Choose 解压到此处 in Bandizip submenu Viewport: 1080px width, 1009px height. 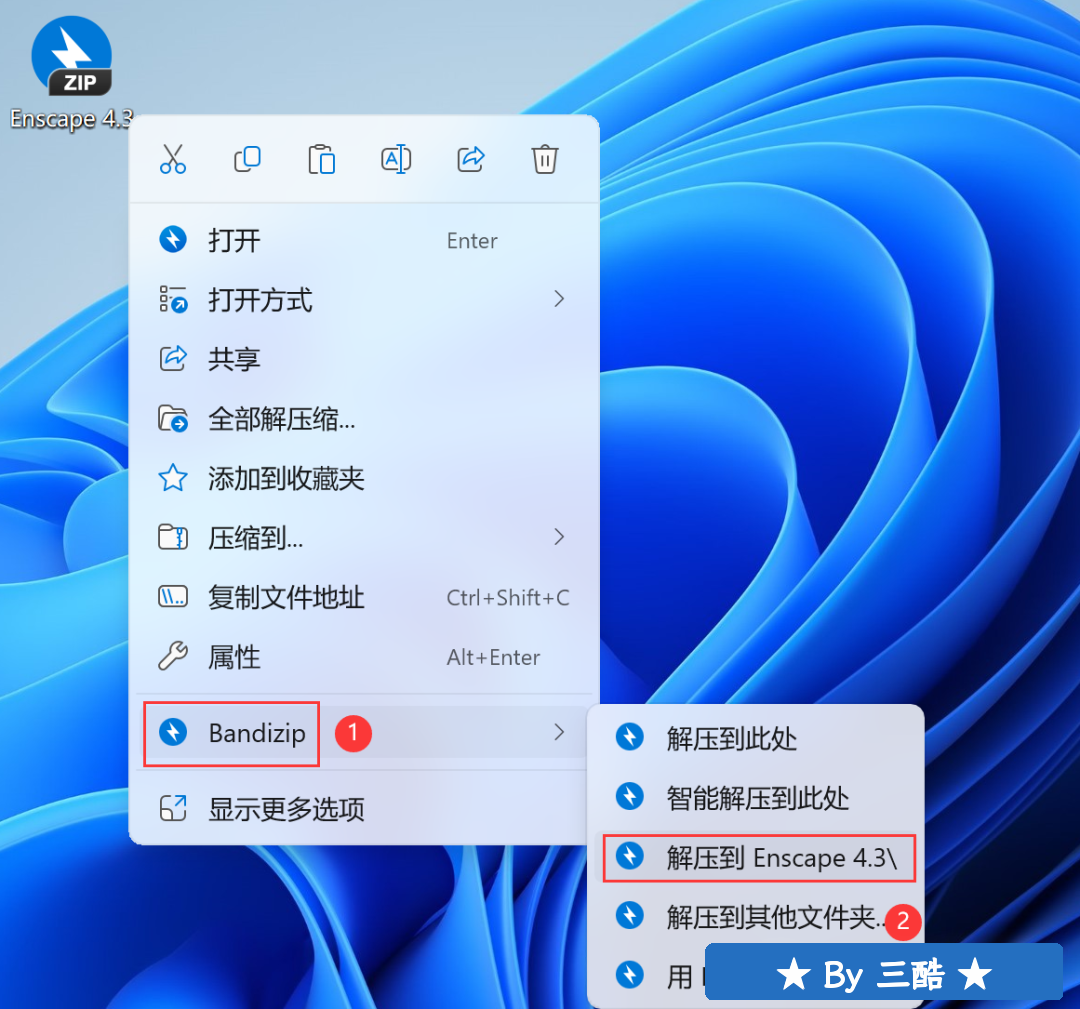[x=756, y=738]
